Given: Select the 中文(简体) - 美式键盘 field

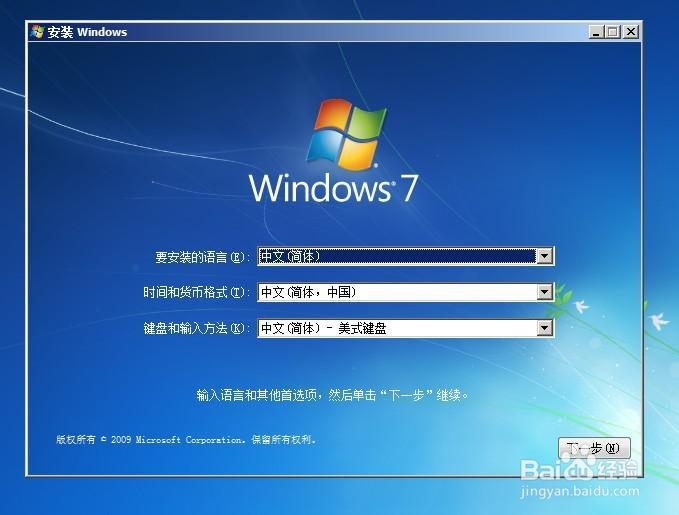Looking at the screenshot, I should tap(406, 328).
